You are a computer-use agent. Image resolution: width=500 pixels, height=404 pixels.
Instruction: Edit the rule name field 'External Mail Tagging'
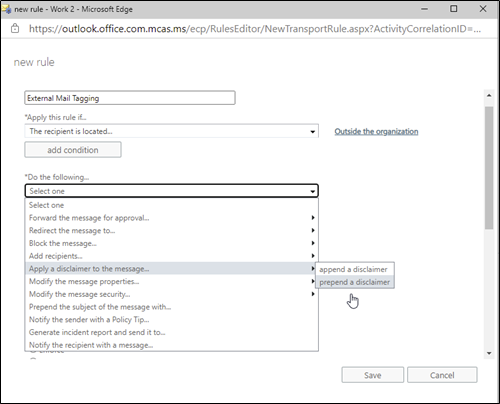click(130, 98)
